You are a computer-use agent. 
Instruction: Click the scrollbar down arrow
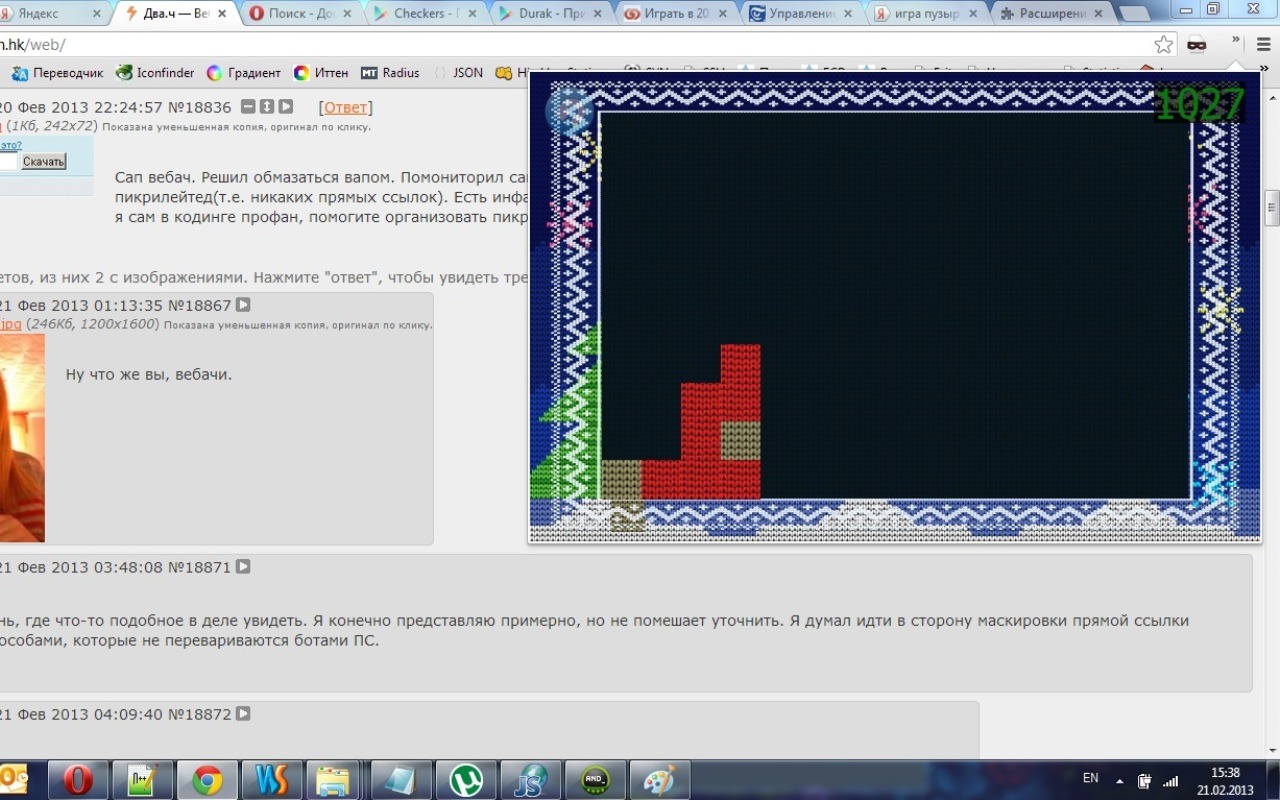(1272, 751)
